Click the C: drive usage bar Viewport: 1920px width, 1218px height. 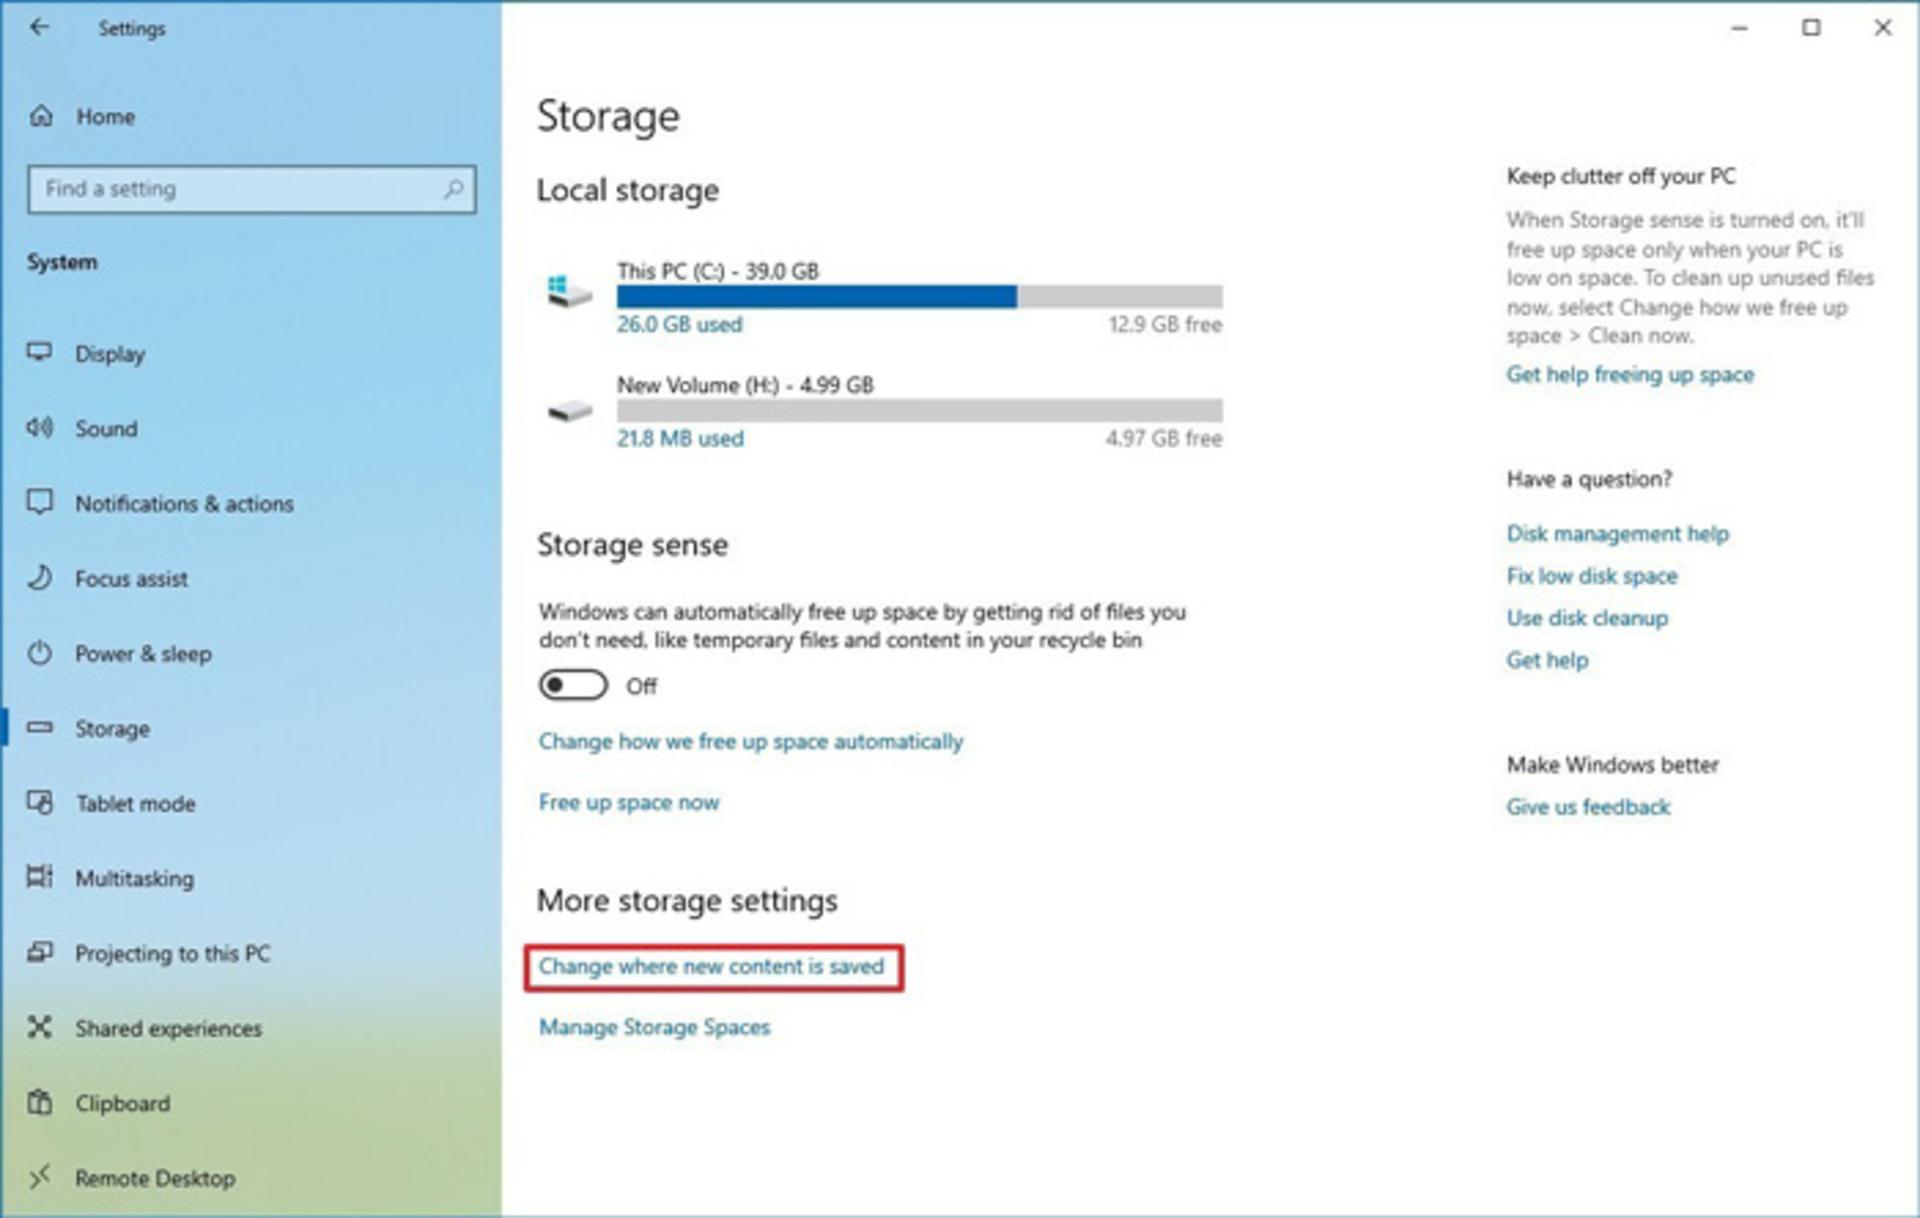point(919,296)
